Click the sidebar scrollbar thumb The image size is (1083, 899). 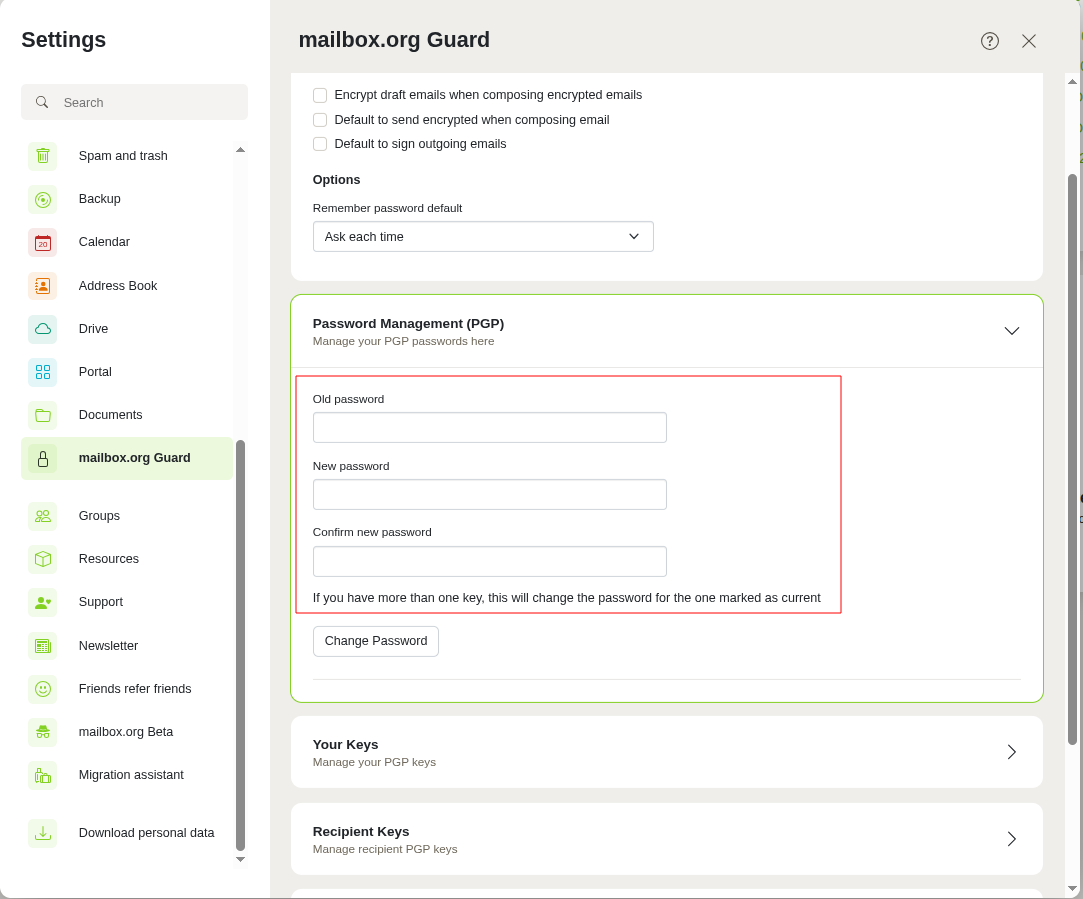coord(240,646)
